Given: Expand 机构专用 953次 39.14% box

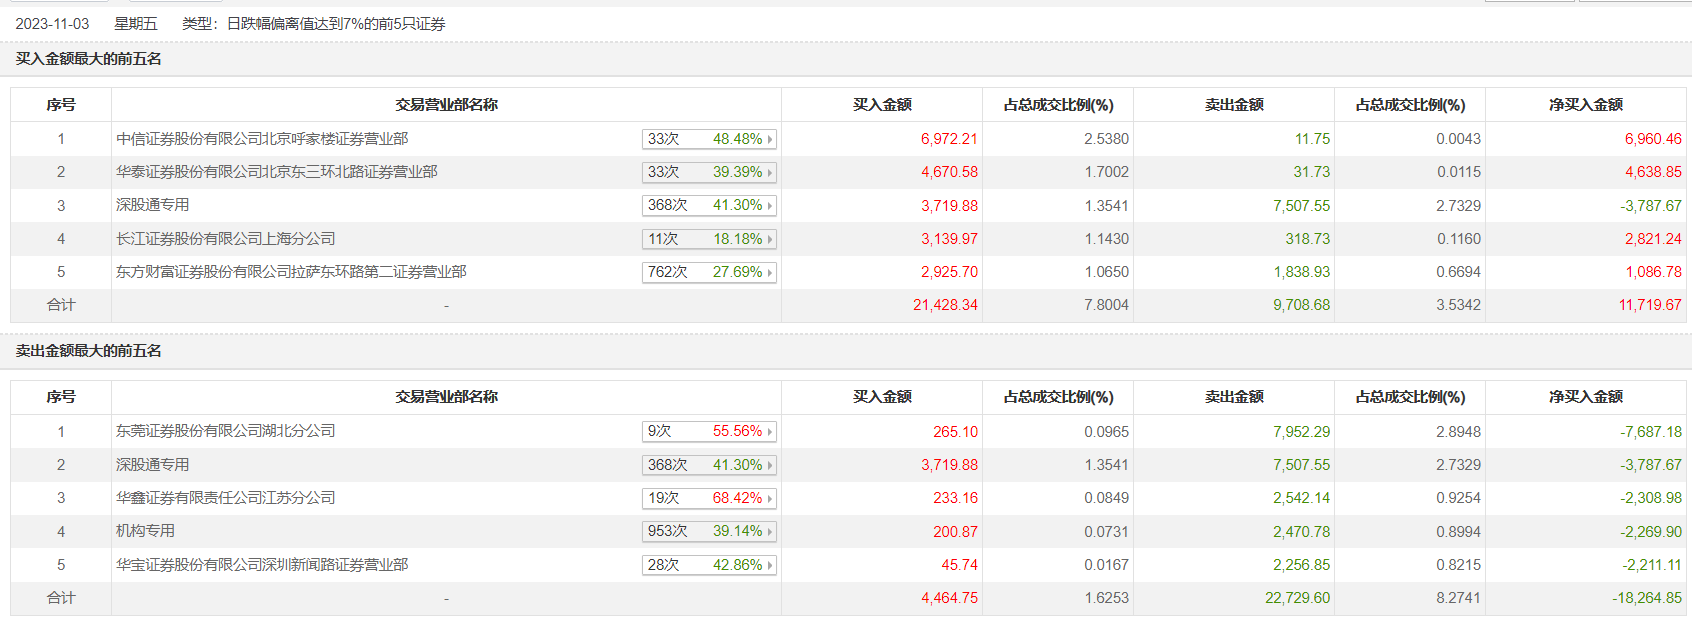Looking at the screenshot, I should [x=709, y=531].
